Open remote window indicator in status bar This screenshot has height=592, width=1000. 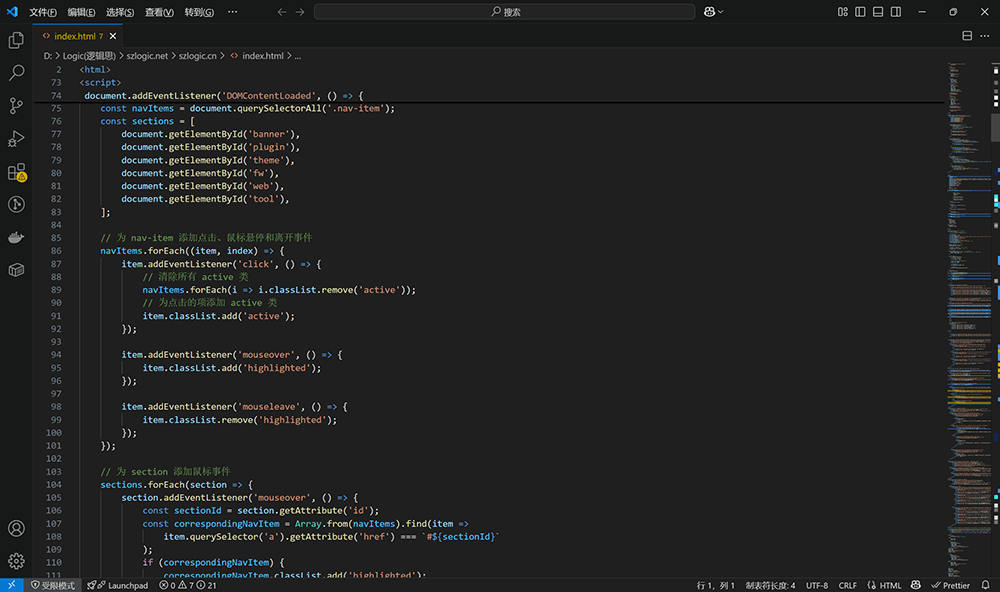pyautogui.click(x=11, y=585)
